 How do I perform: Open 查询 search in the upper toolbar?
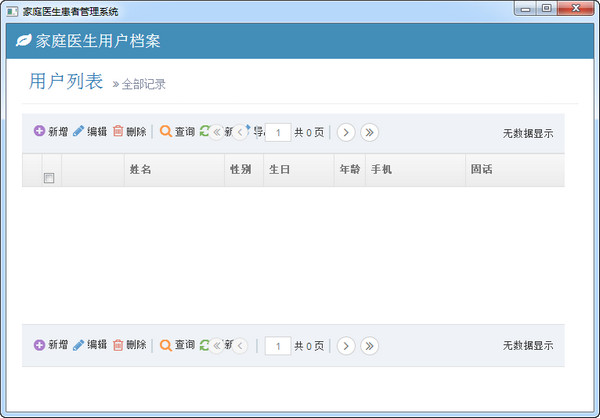pyautogui.click(x=177, y=131)
